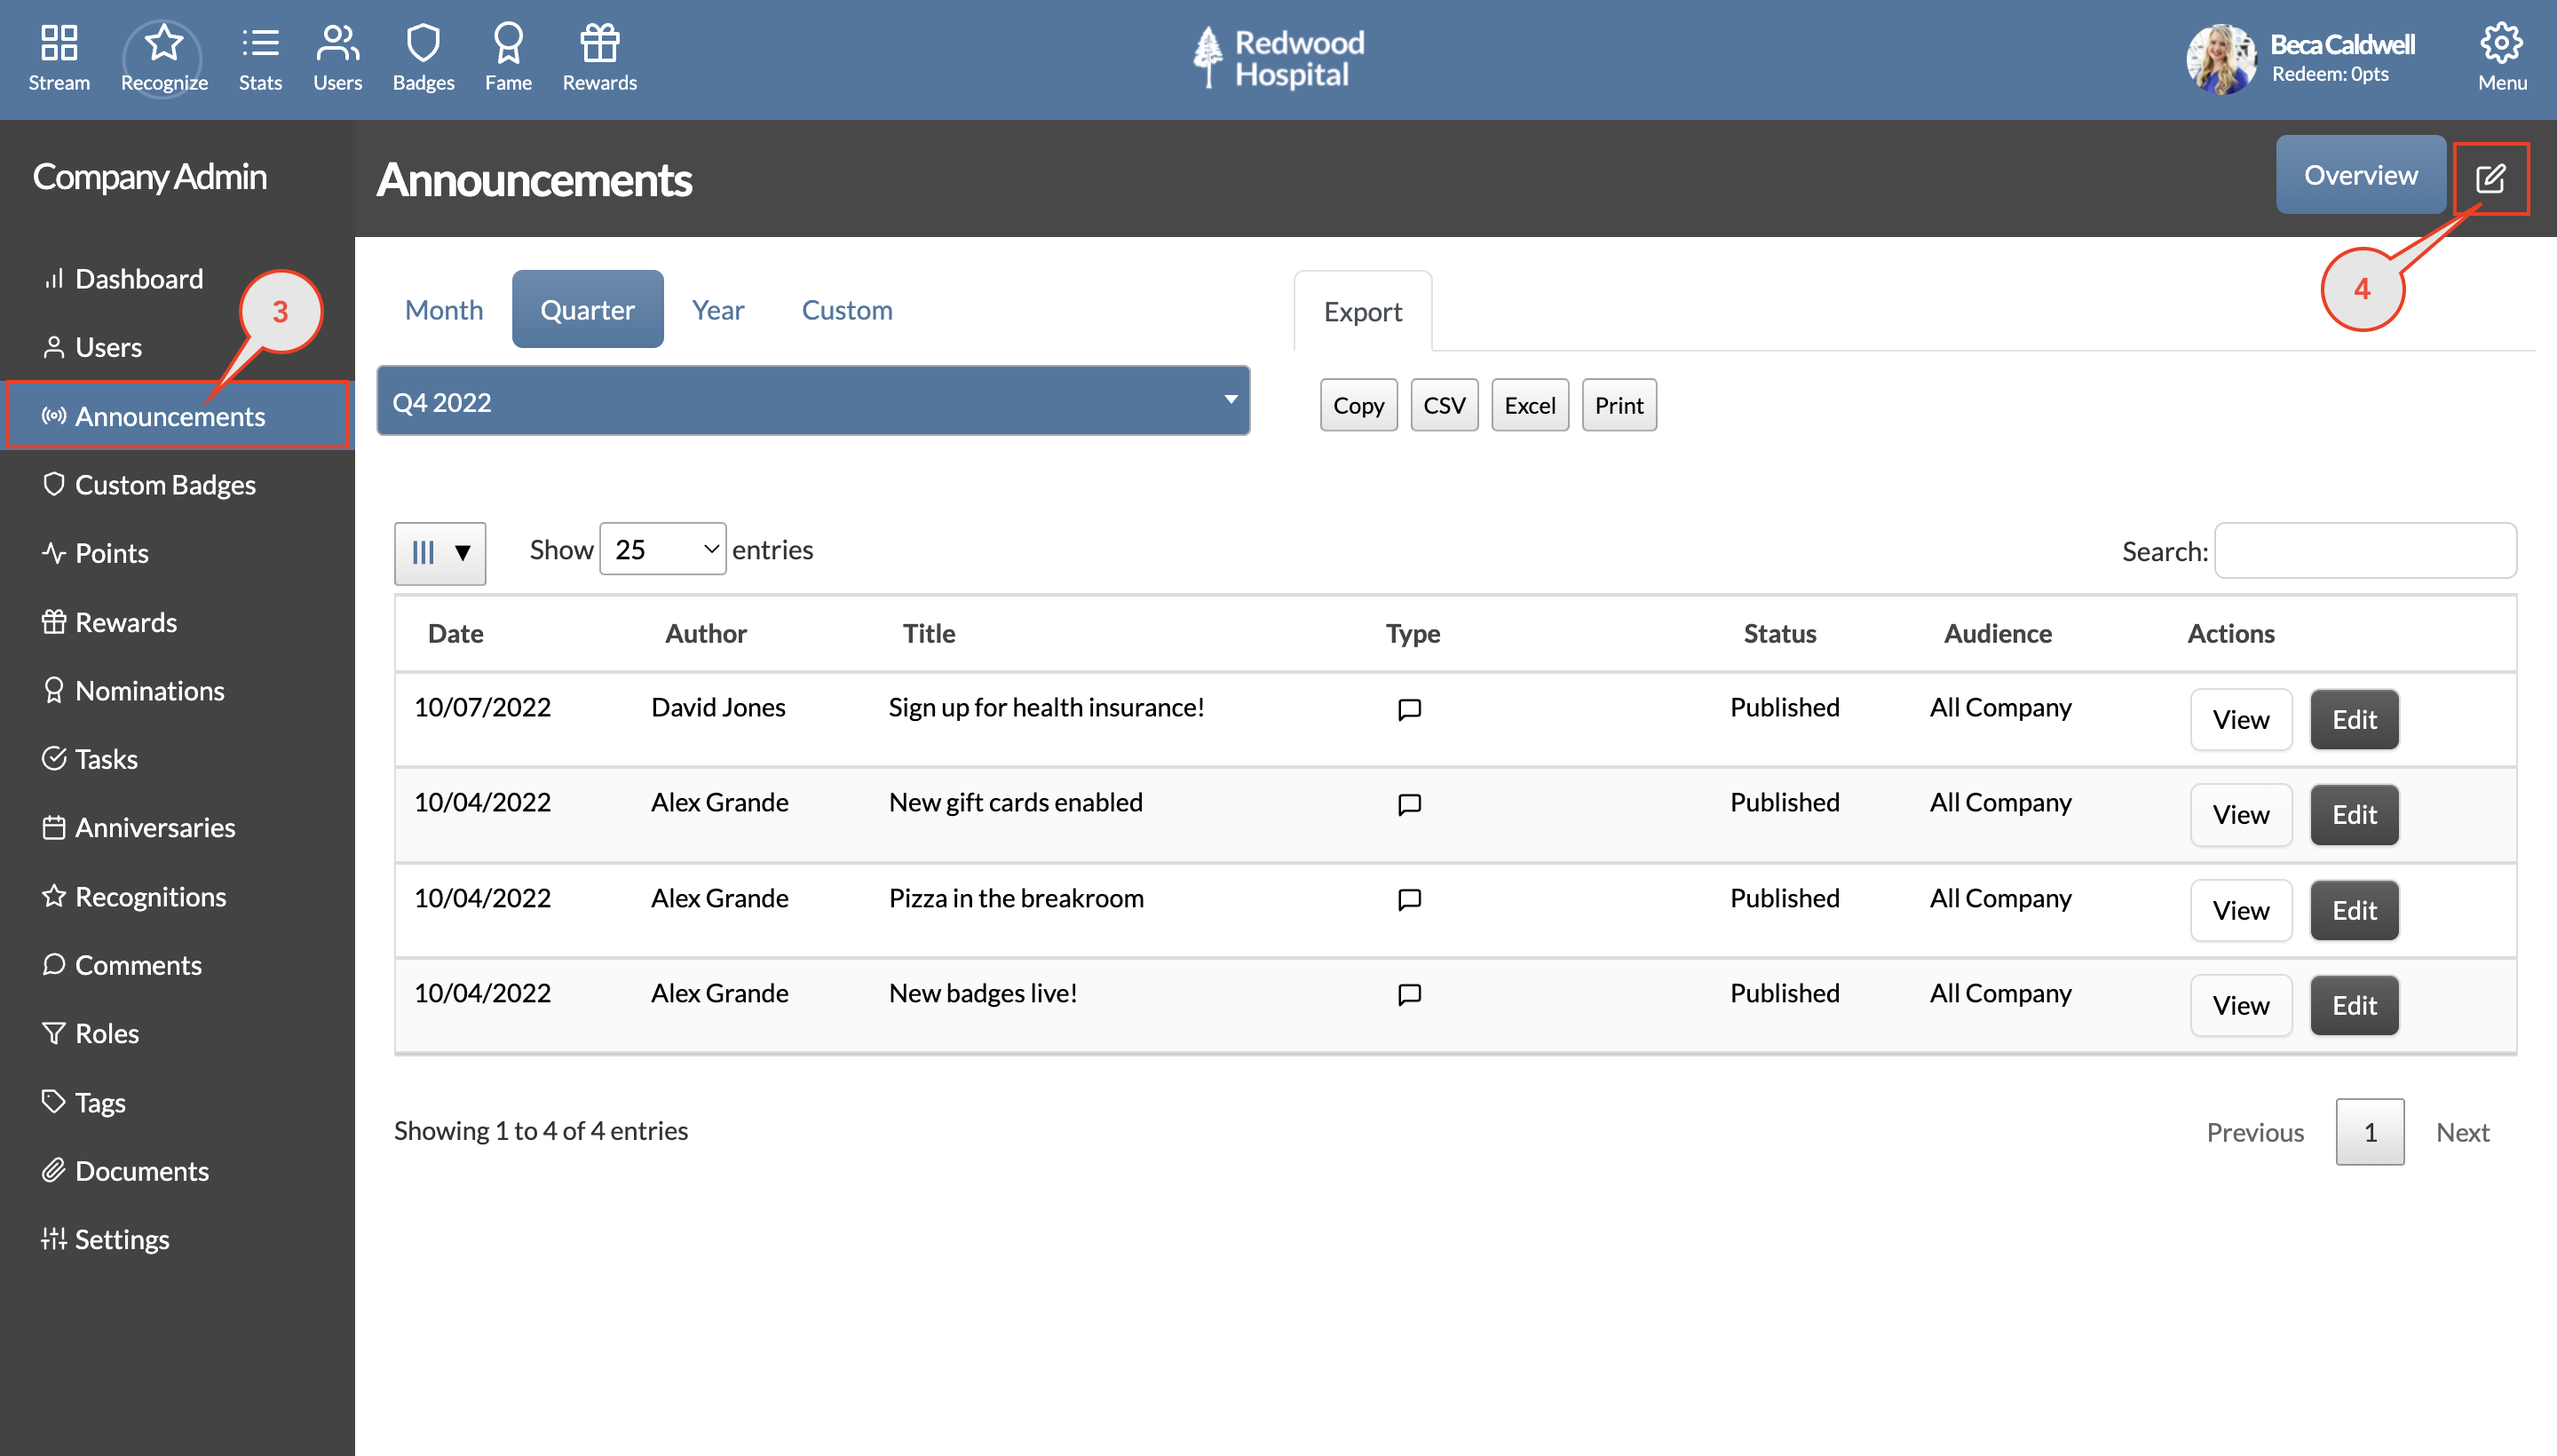The height and width of the screenshot is (1456, 2557).
Task: Open the Badges shield icon
Action: (x=423, y=55)
